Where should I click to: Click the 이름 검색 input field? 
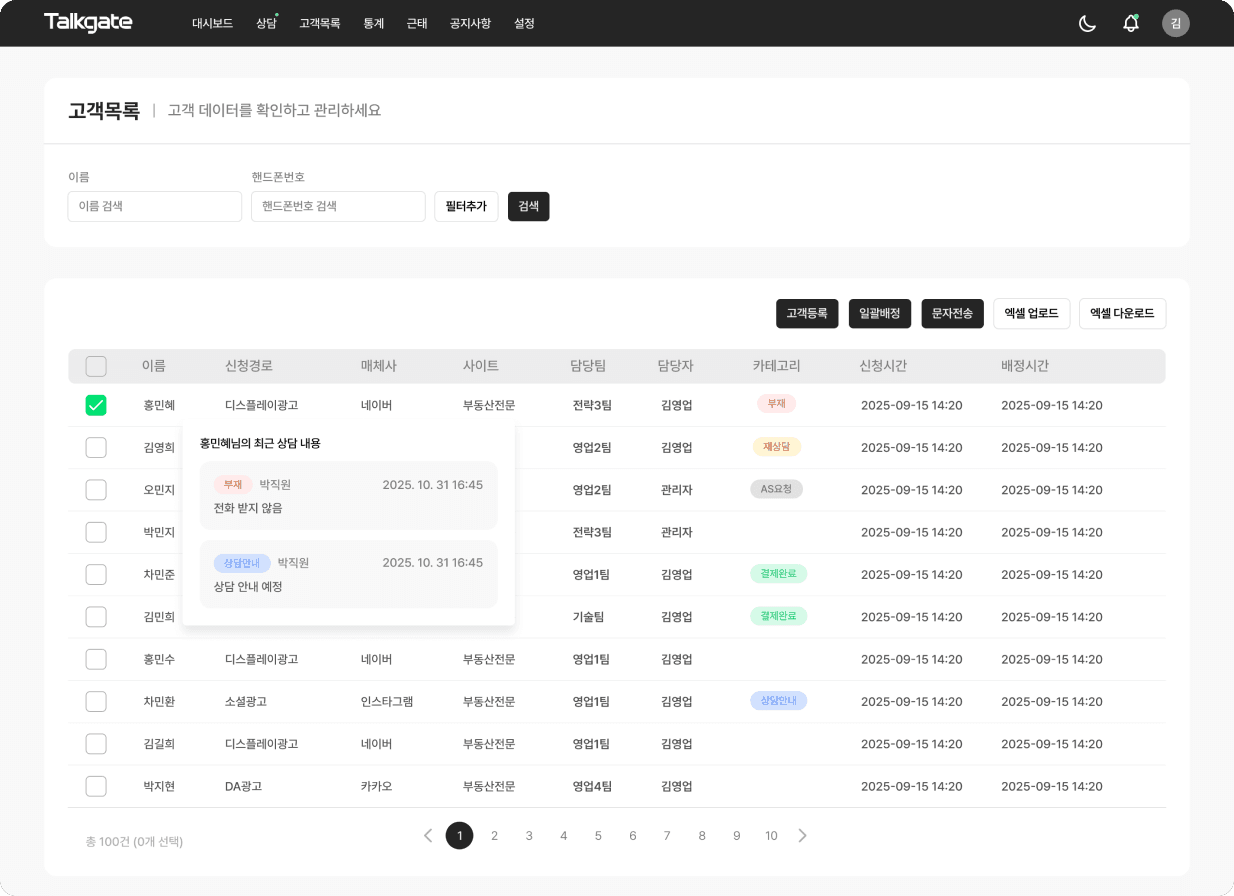click(154, 206)
